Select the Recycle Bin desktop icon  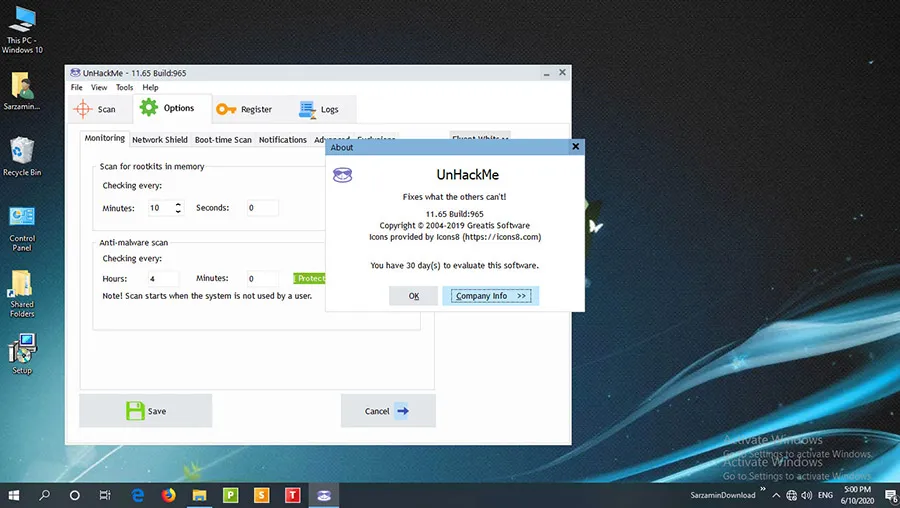coord(22,156)
